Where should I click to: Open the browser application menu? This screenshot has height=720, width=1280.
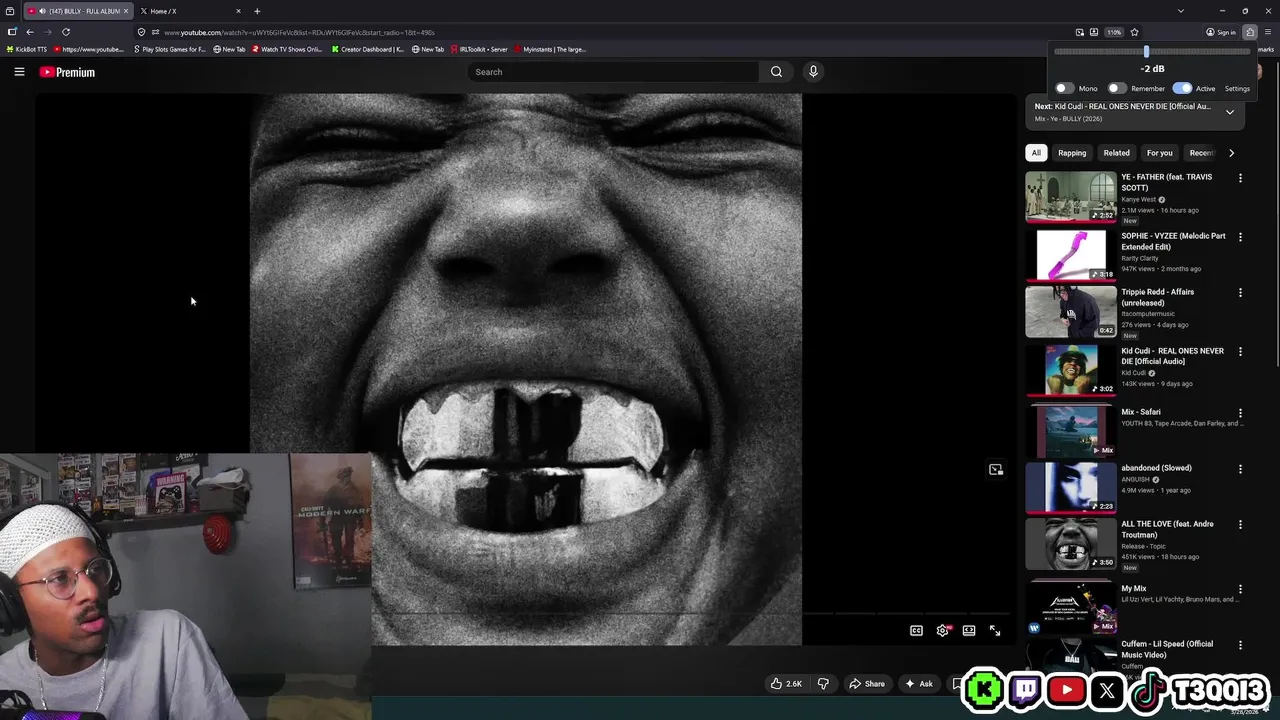(x=1268, y=32)
